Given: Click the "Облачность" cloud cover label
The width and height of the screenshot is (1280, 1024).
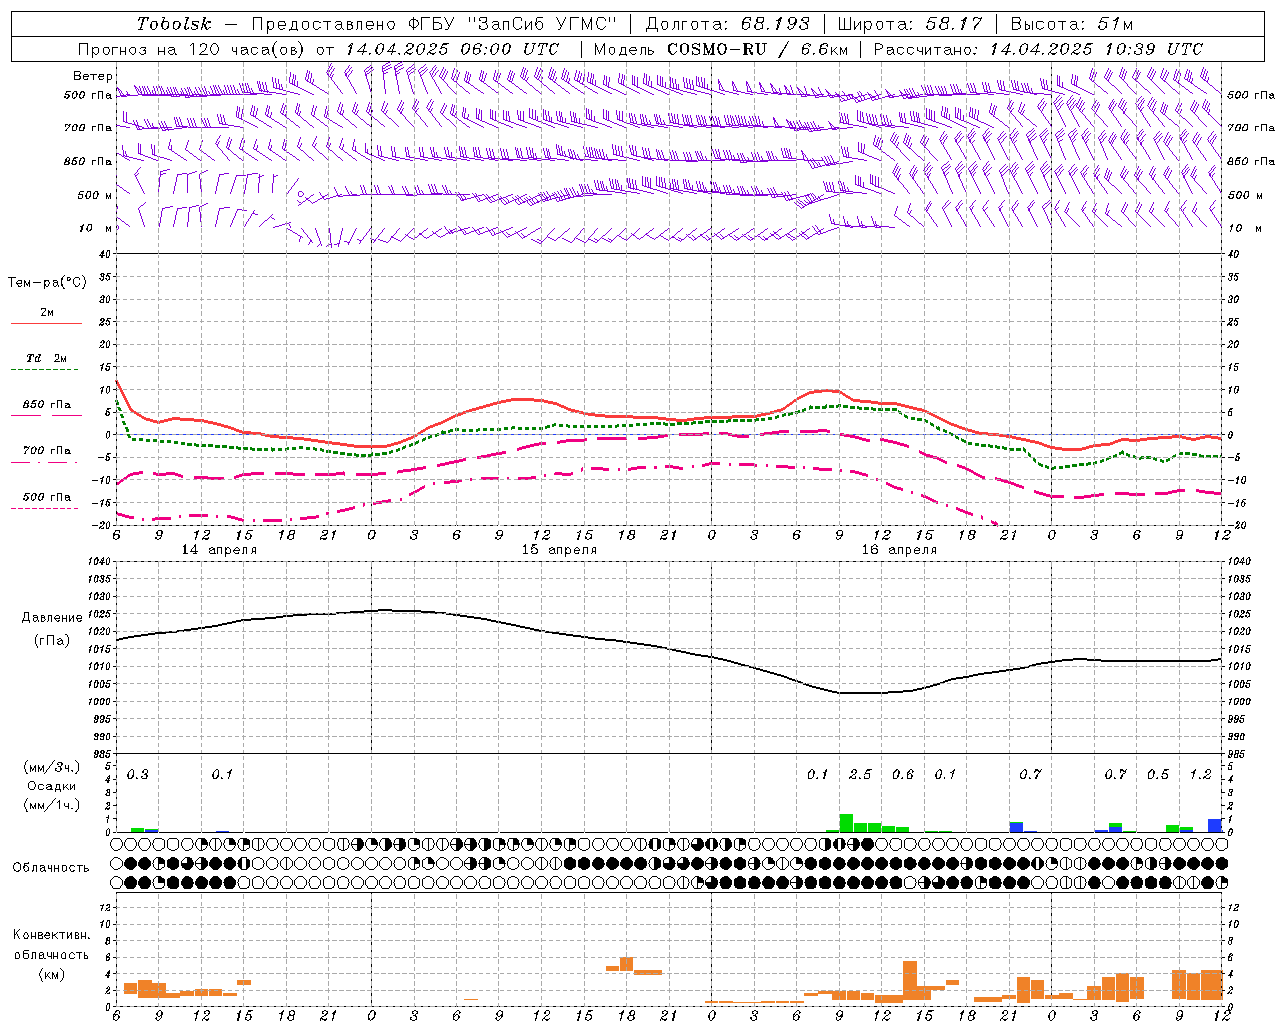Looking at the screenshot, I should pos(50,868).
